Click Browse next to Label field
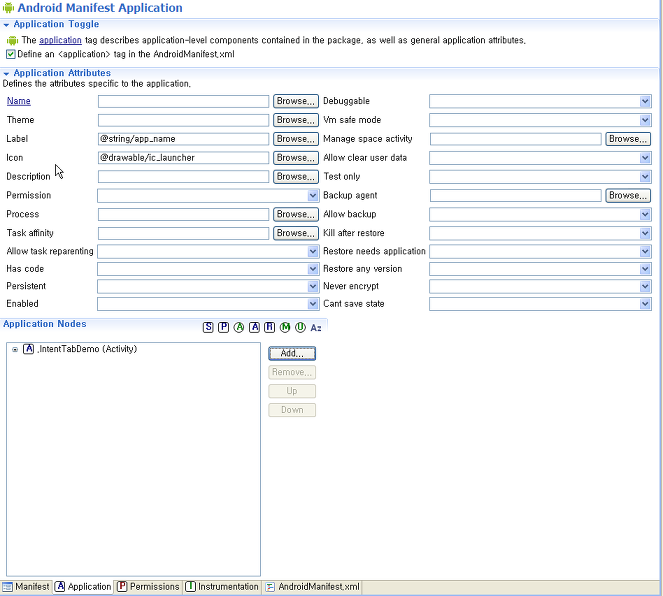 pos(296,139)
